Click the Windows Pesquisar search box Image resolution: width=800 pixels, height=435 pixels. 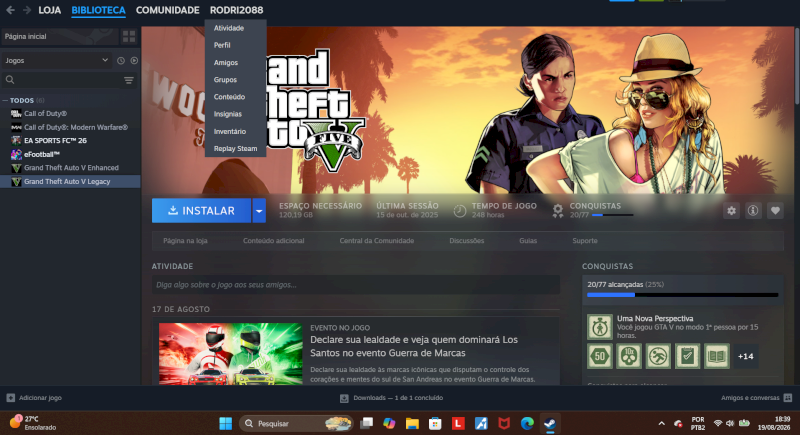click(x=296, y=423)
